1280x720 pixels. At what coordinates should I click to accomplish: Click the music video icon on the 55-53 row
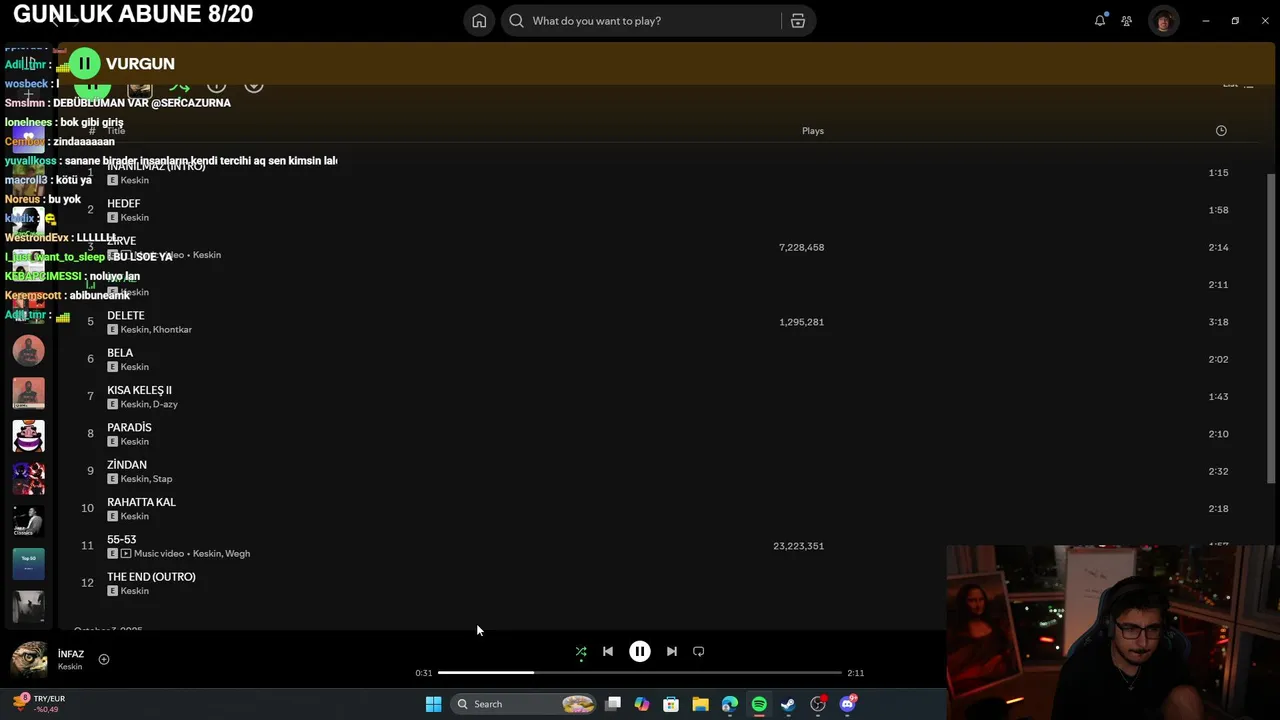[x=126, y=554]
